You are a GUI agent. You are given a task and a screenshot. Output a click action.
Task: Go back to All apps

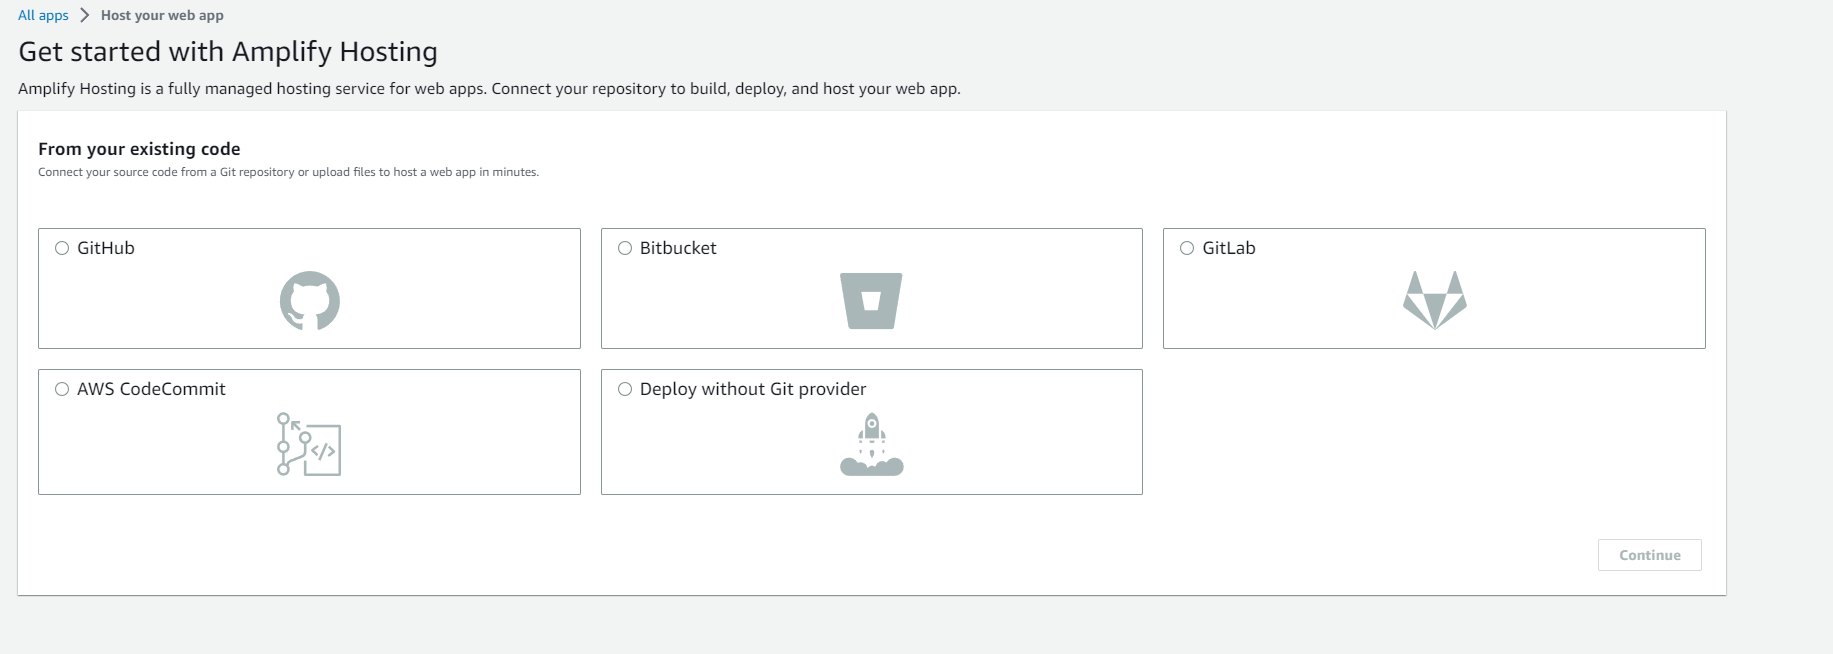click(x=43, y=15)
